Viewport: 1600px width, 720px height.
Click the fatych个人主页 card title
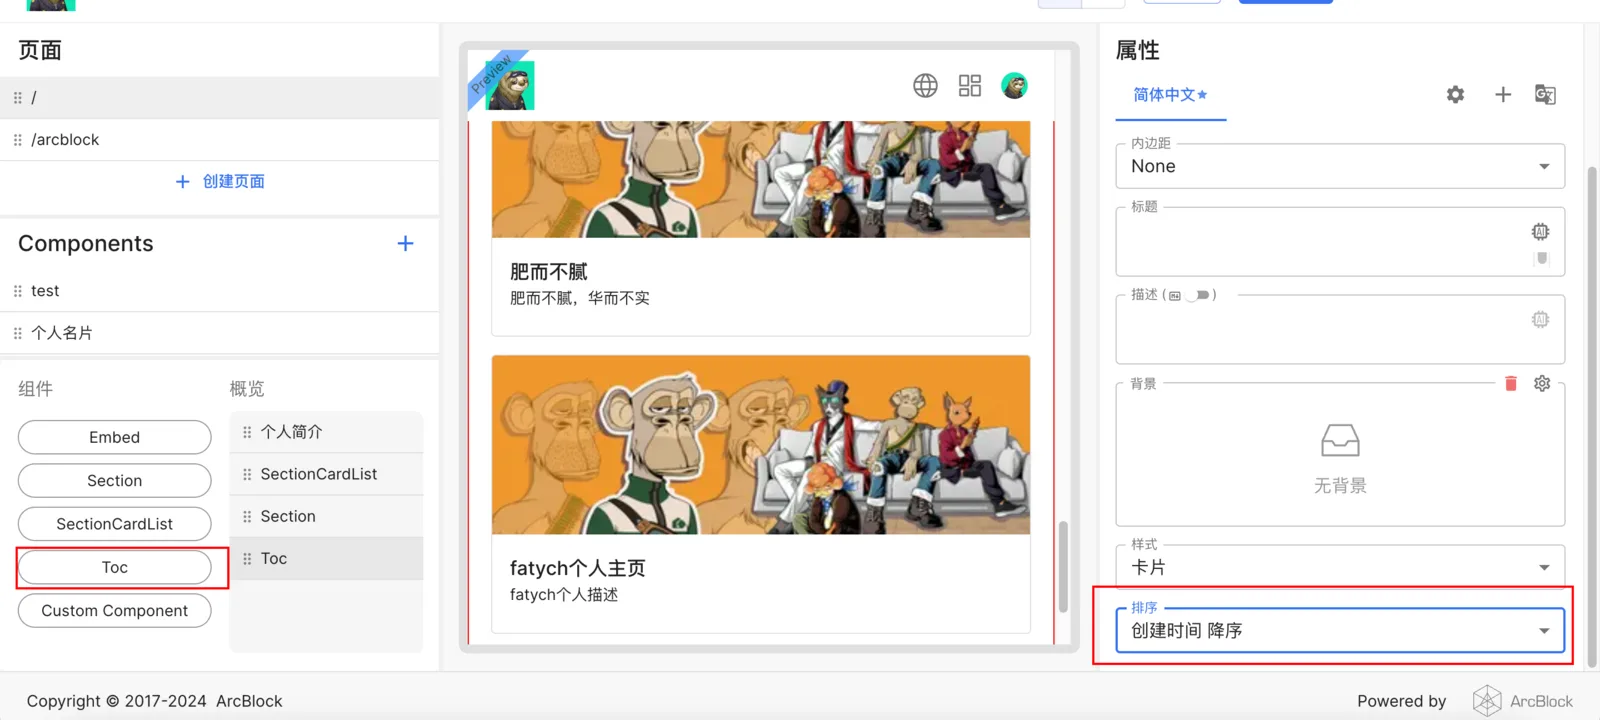point(578,568)
